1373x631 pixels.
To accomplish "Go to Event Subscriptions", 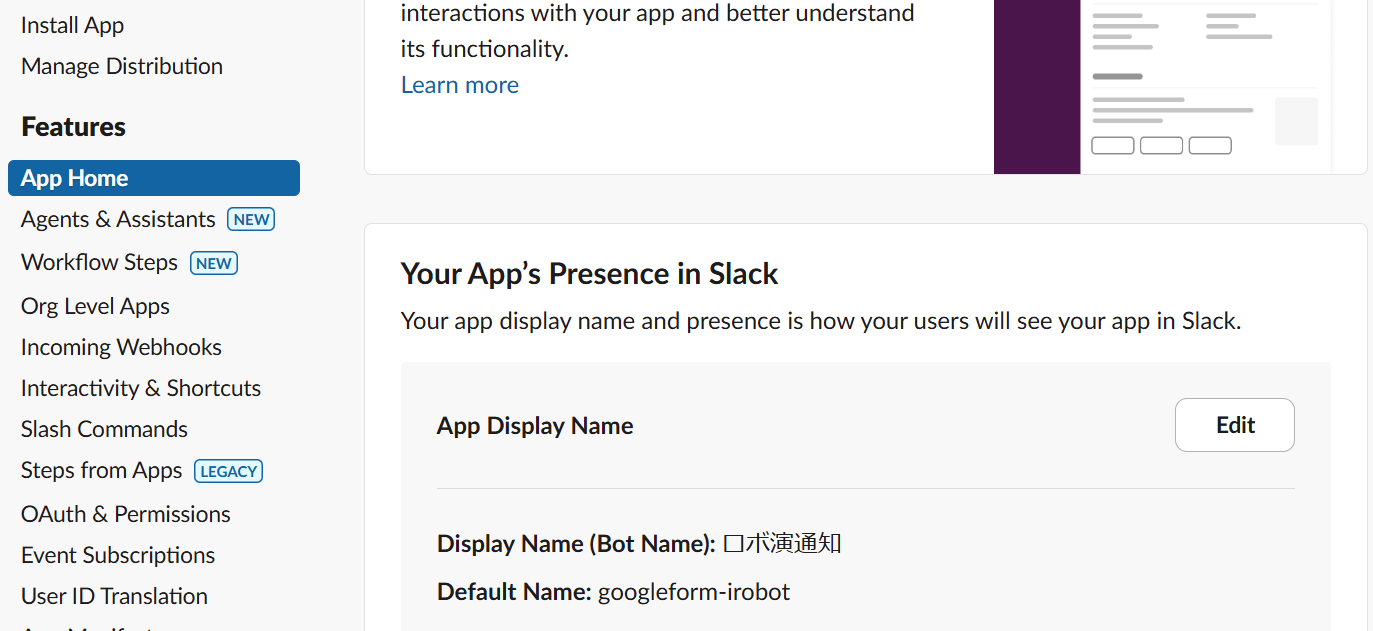I will click(x=118, y=555).
